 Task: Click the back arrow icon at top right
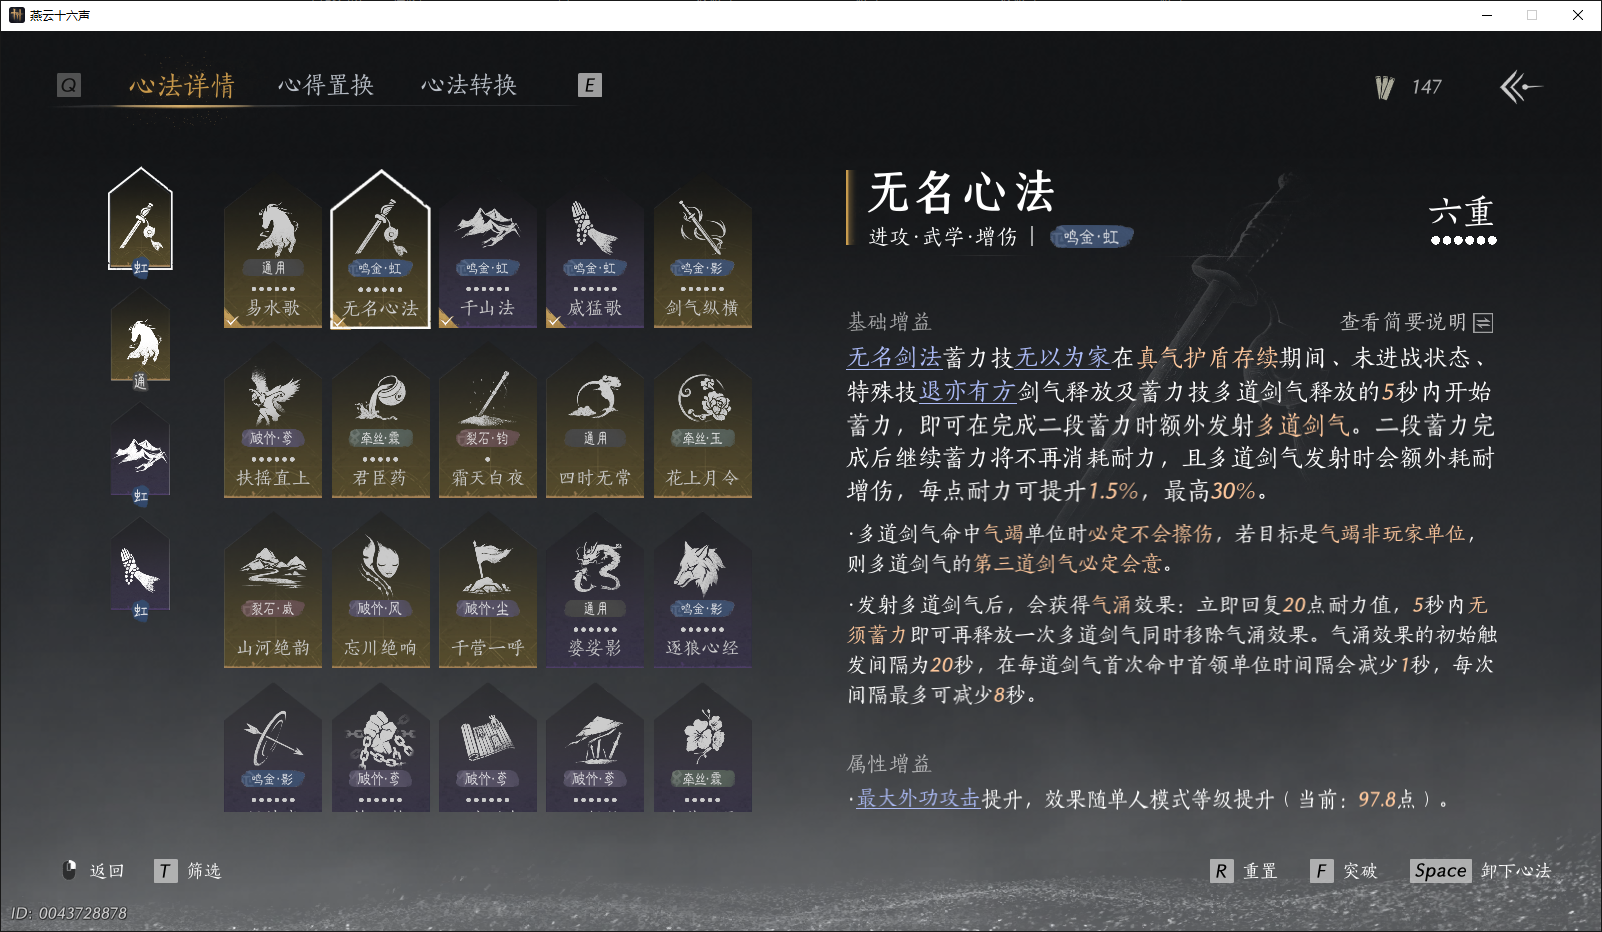pyautogui.click(x=1520, y=87)
